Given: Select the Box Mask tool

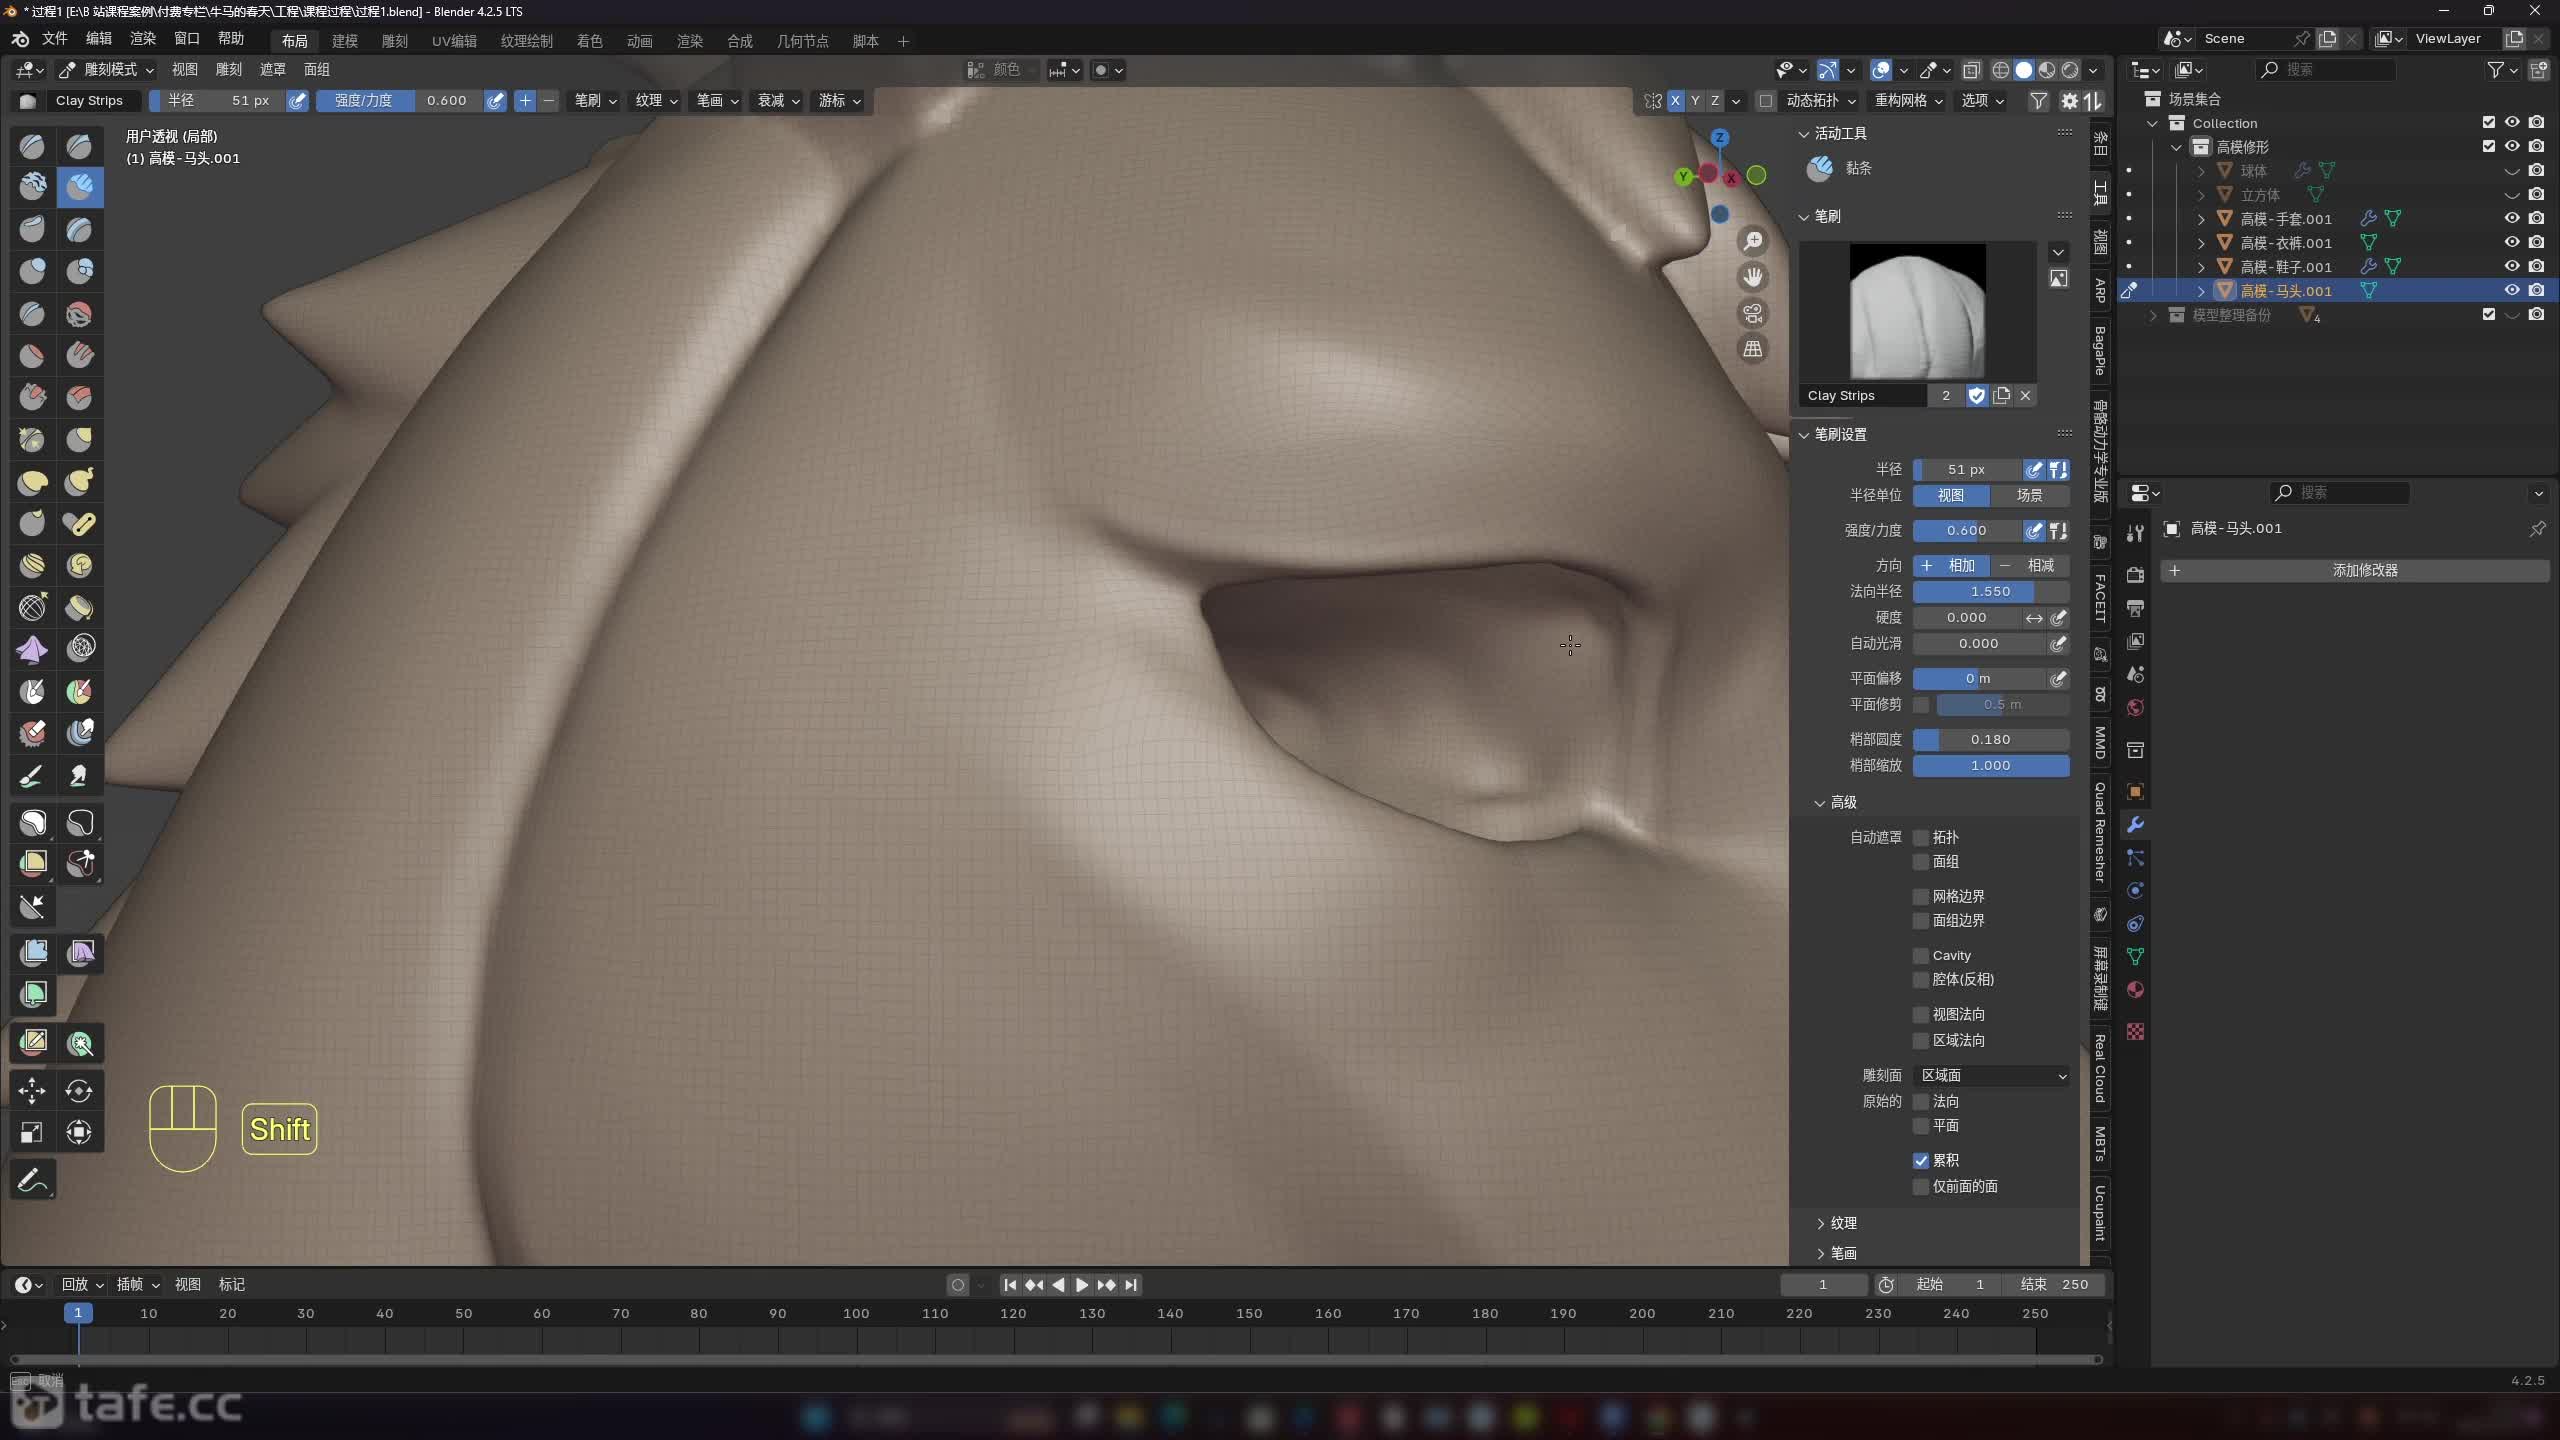Looking at the screenshot, I should (x=32, y=822).
